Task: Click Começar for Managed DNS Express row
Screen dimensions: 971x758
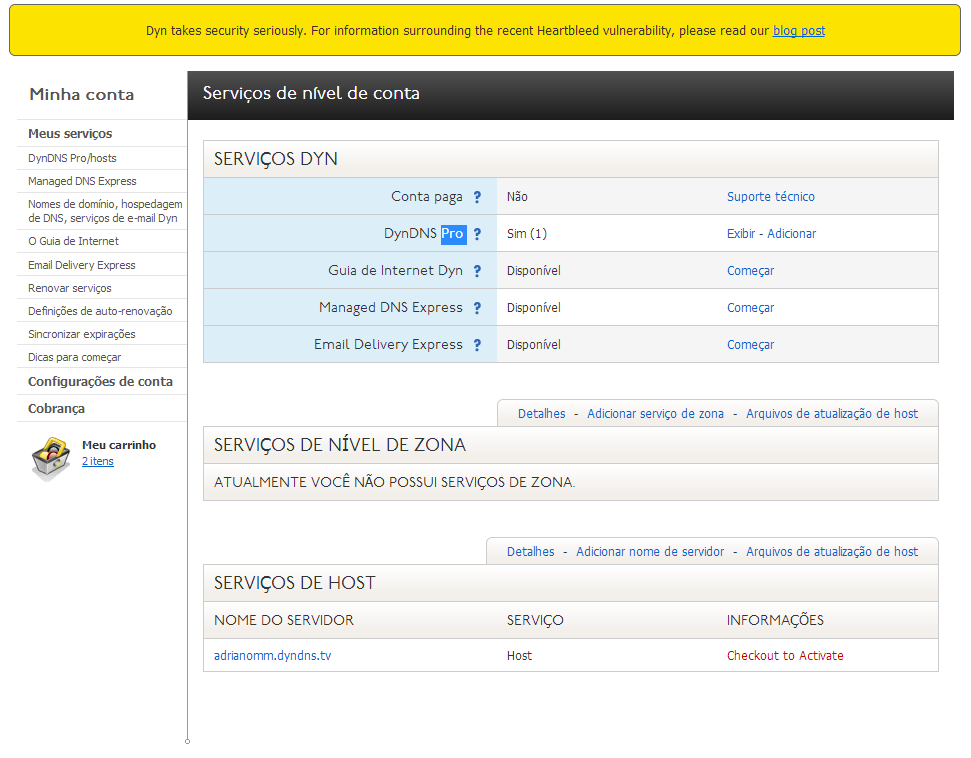Action: click(x=751, y=308)
